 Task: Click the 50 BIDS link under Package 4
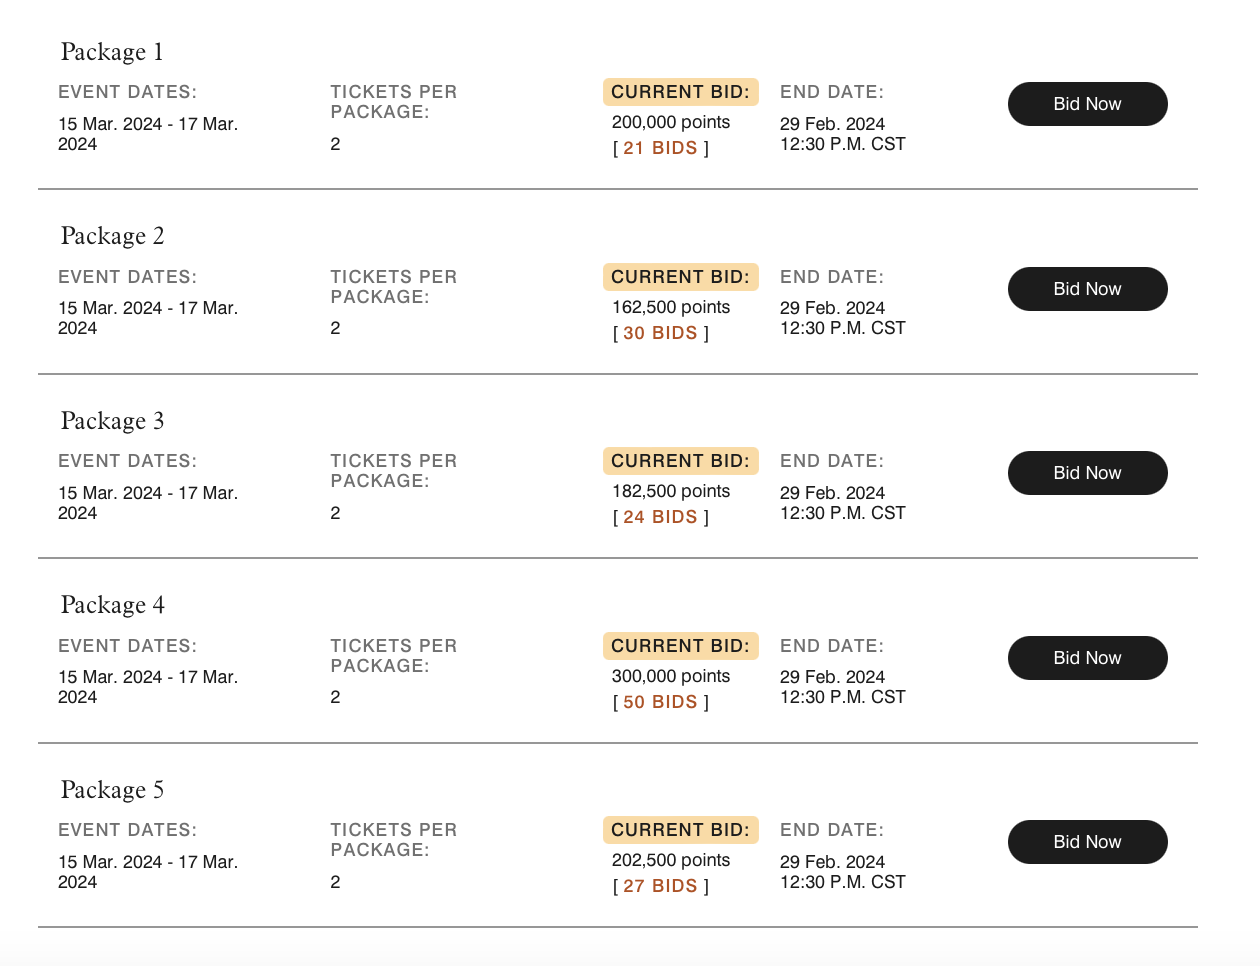point(659,701)
